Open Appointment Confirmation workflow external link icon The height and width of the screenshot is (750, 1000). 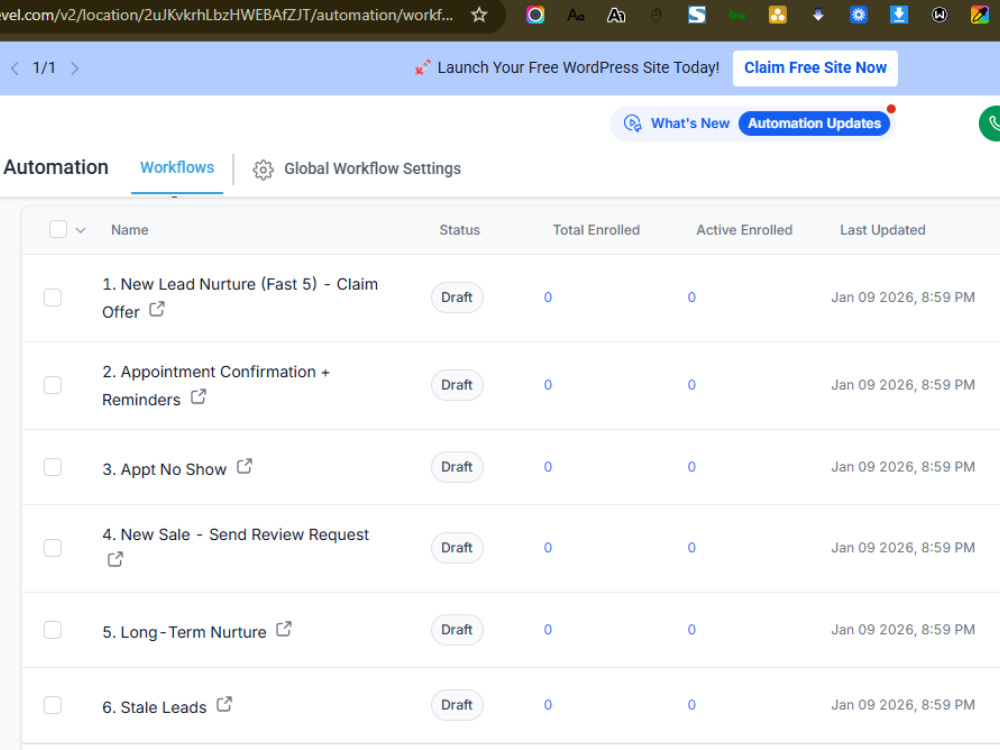198,397
